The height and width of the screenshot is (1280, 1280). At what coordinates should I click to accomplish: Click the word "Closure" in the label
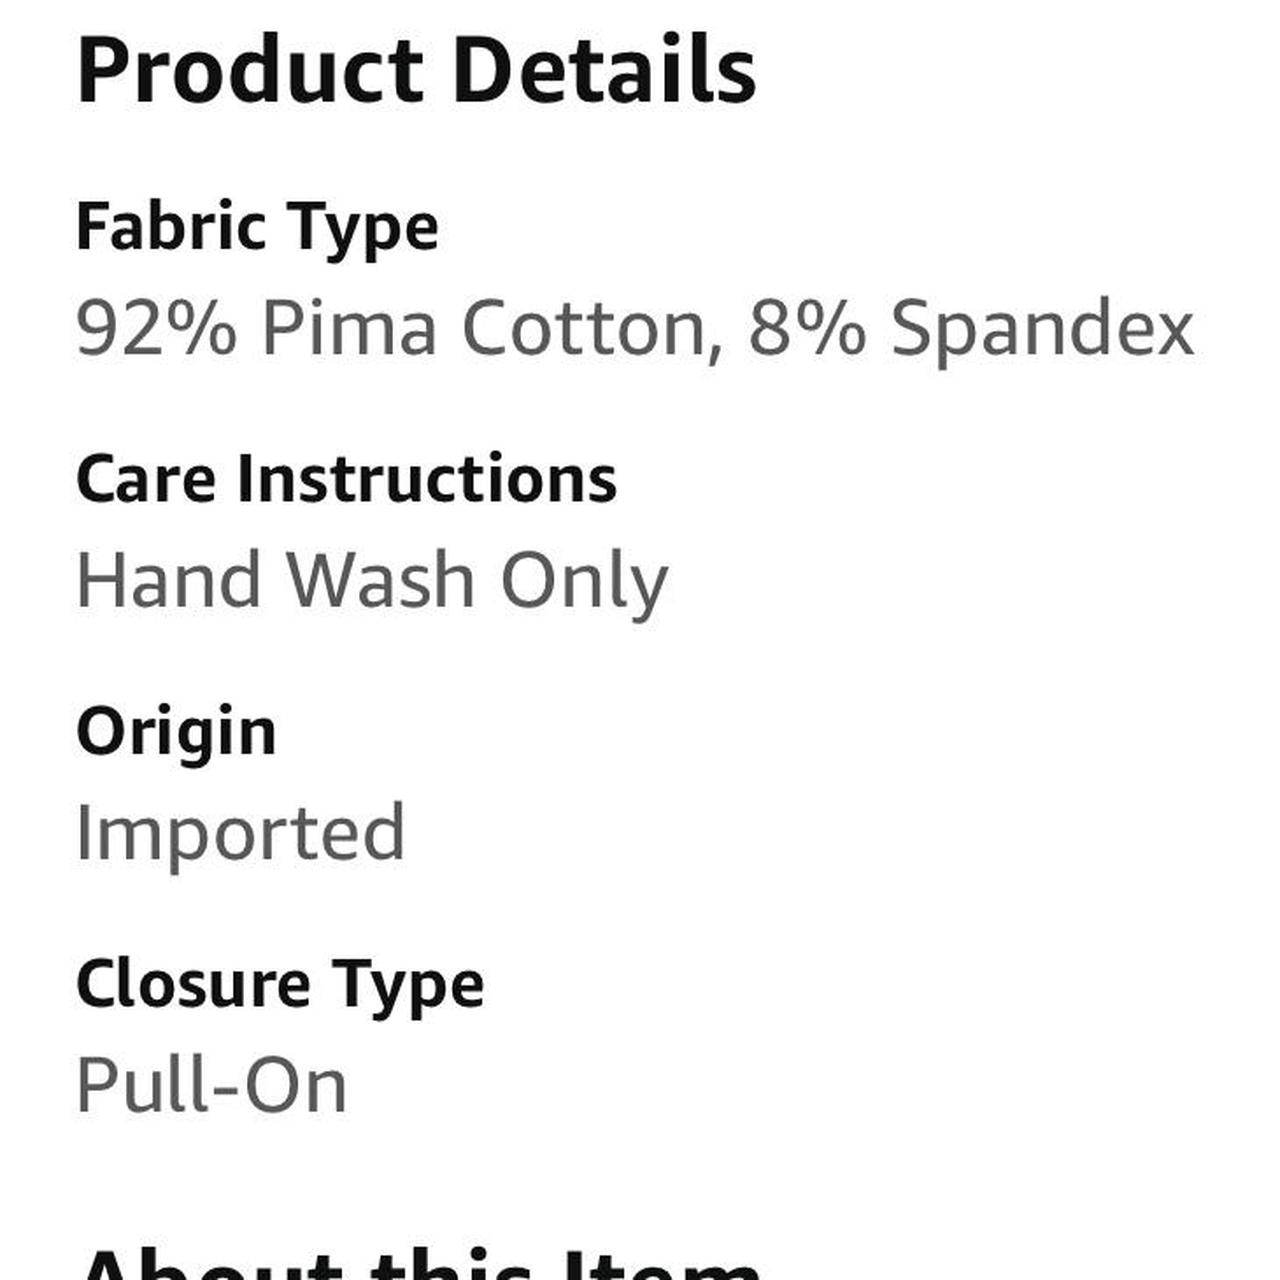point(193,984)
